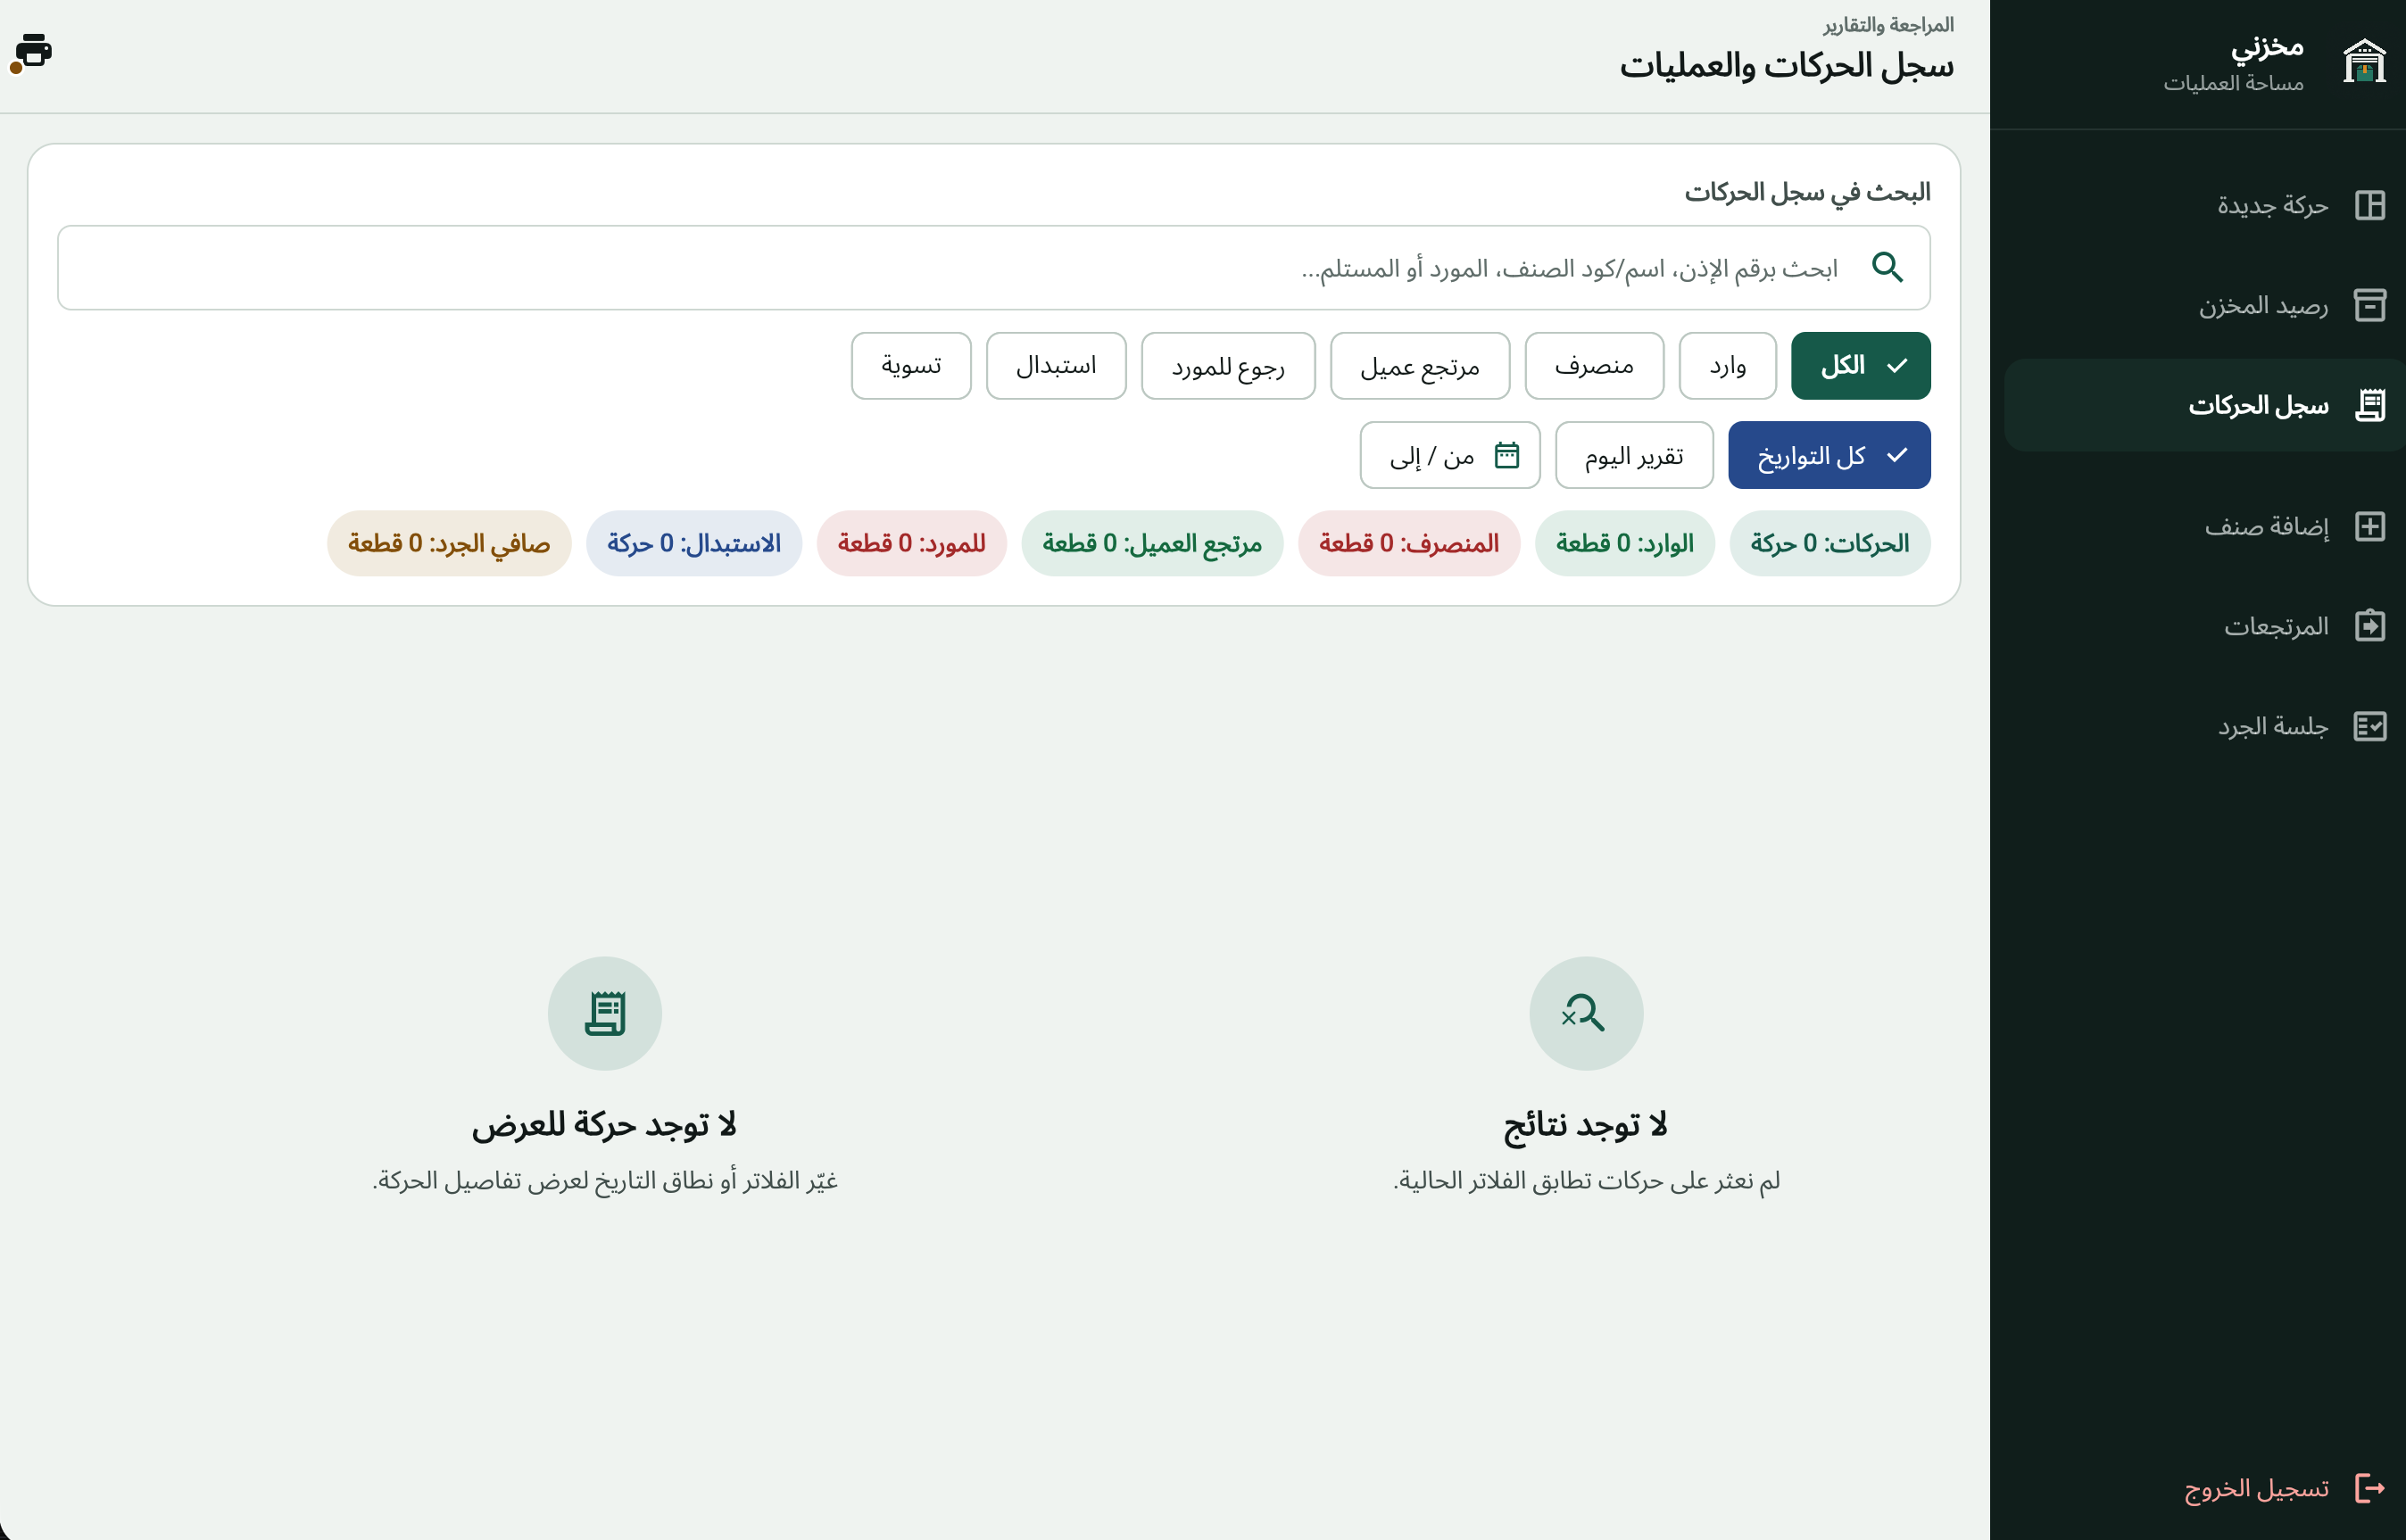Click تسجيل الخروج link

pyautogui.click(x=2256, y=1488)
